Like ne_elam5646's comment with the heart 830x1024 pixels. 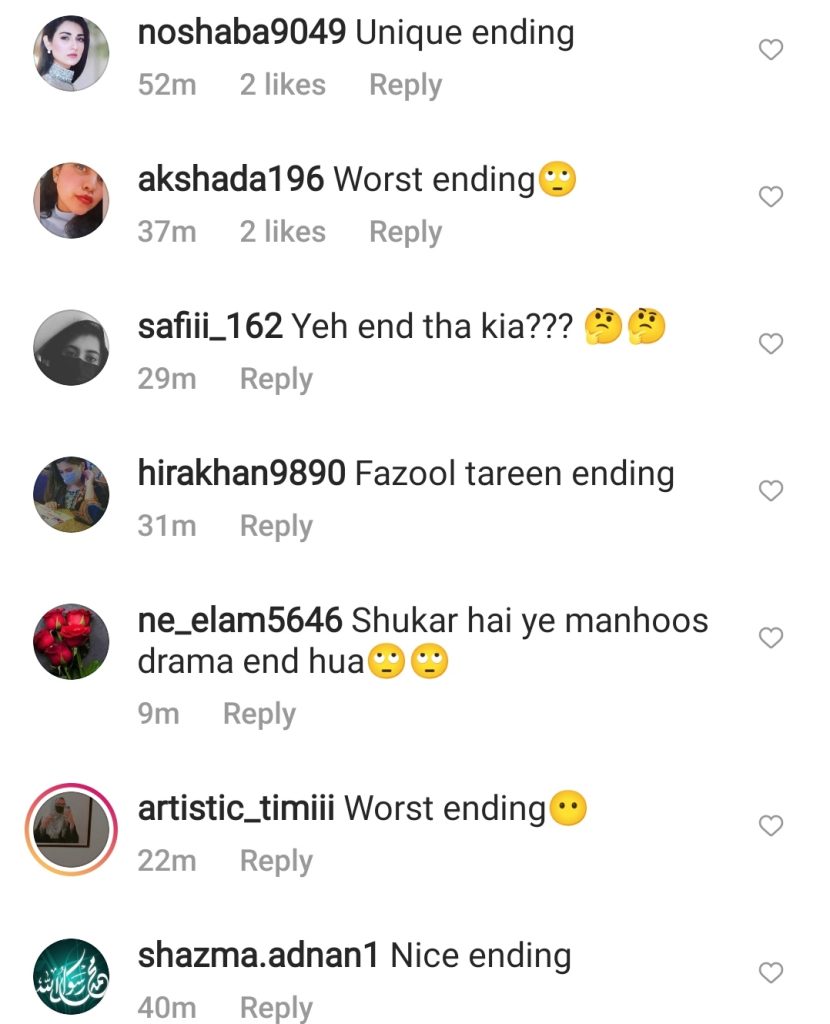(x=771, y=637)
